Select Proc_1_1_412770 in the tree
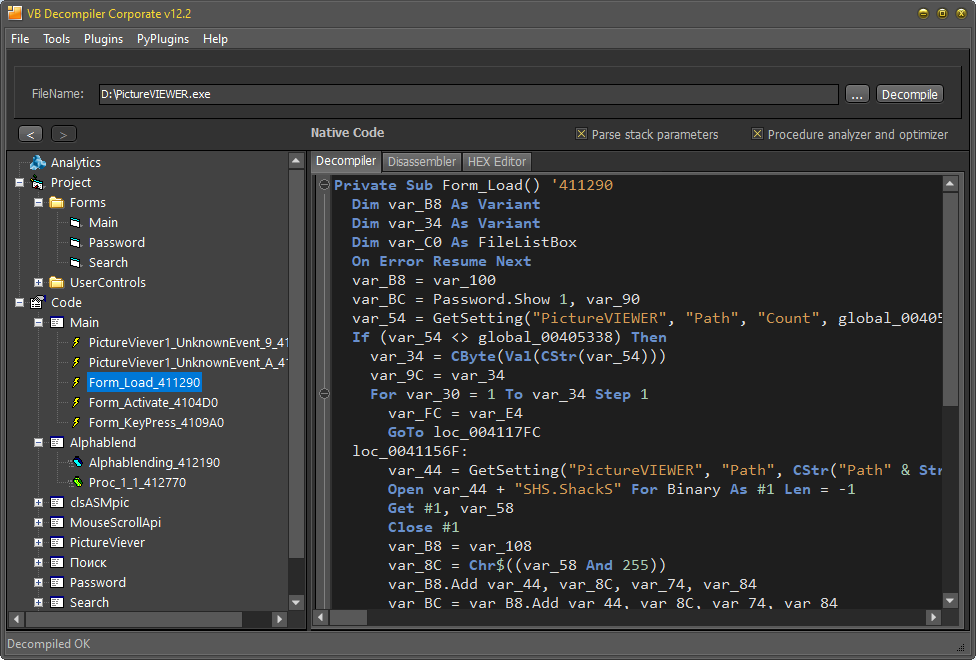Image resolution: width=976 pixels, height=660 pixels. pos(137,482)
